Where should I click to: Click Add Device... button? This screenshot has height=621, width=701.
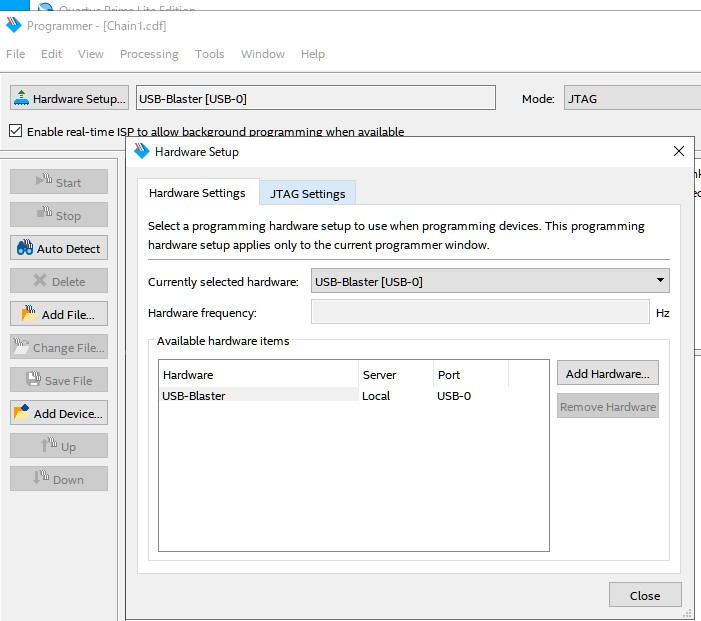pos(59,413)
